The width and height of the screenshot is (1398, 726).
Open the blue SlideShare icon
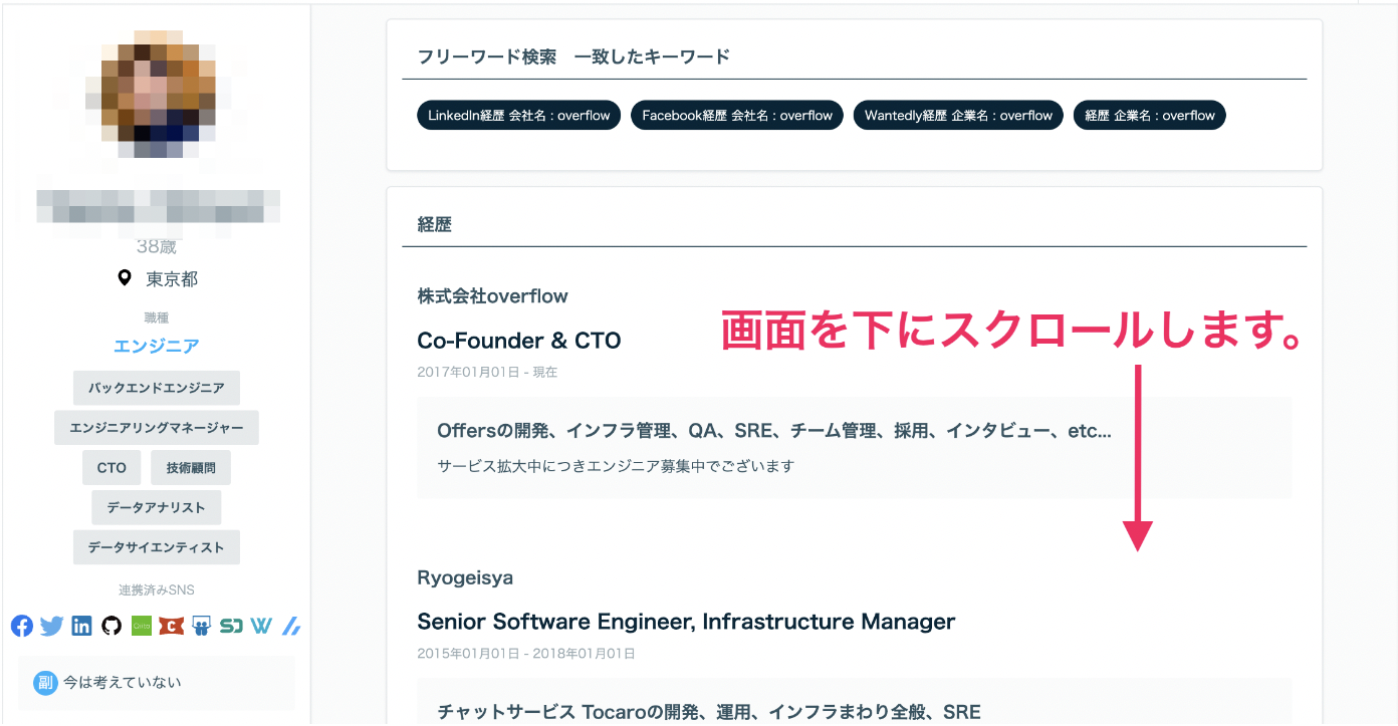pyautogui.click(x=201, y=626)
